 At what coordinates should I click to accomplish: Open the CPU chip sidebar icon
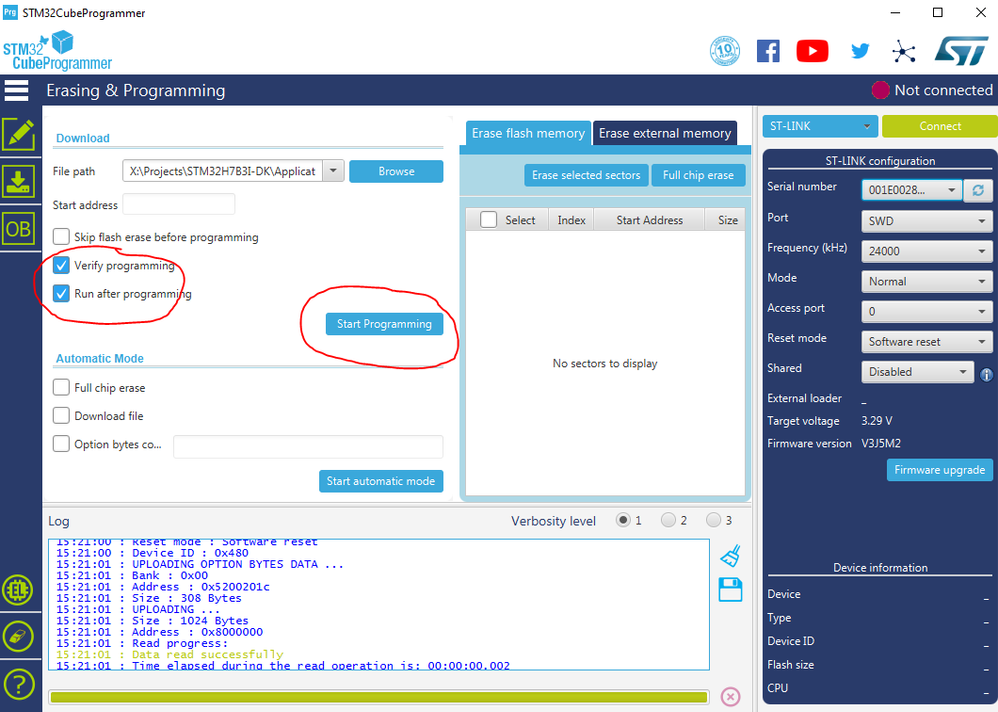18,590
